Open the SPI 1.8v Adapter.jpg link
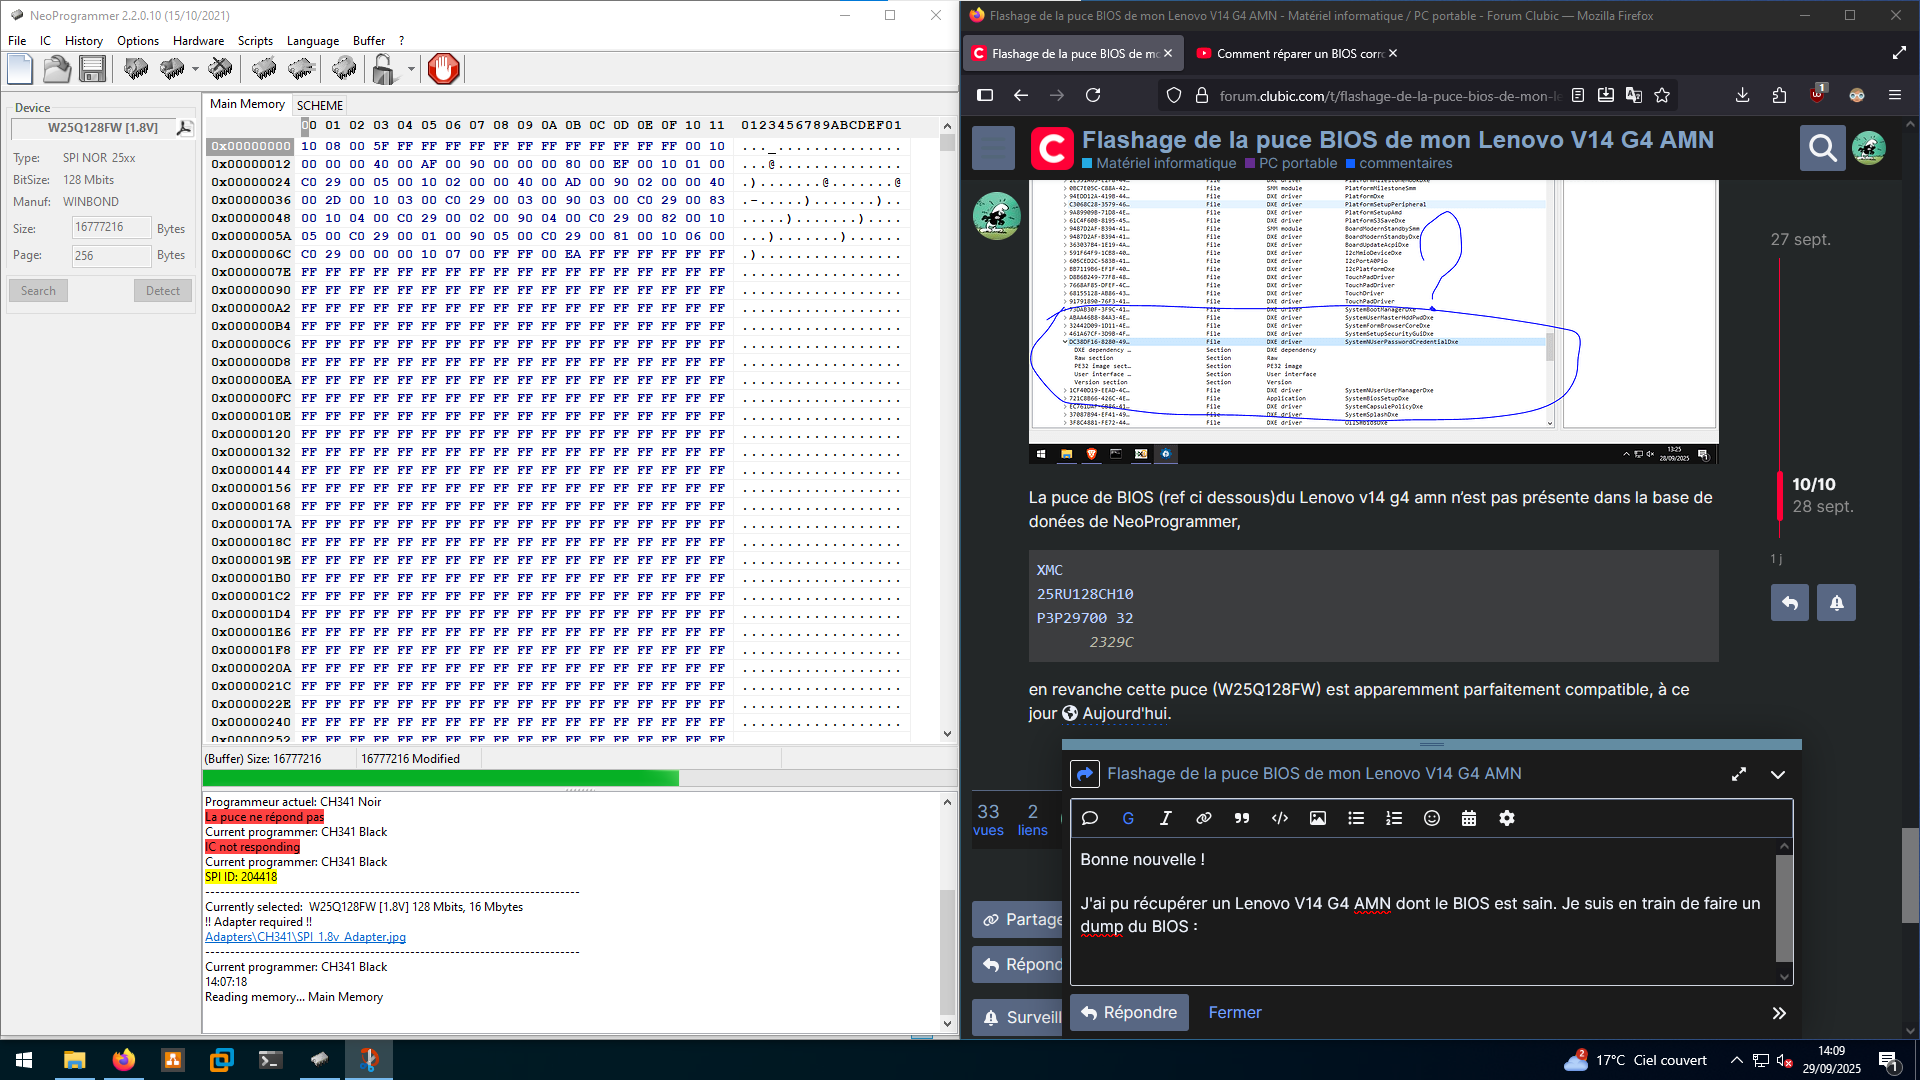This screenshot has height=1080, width=1920. coord(305,937)
